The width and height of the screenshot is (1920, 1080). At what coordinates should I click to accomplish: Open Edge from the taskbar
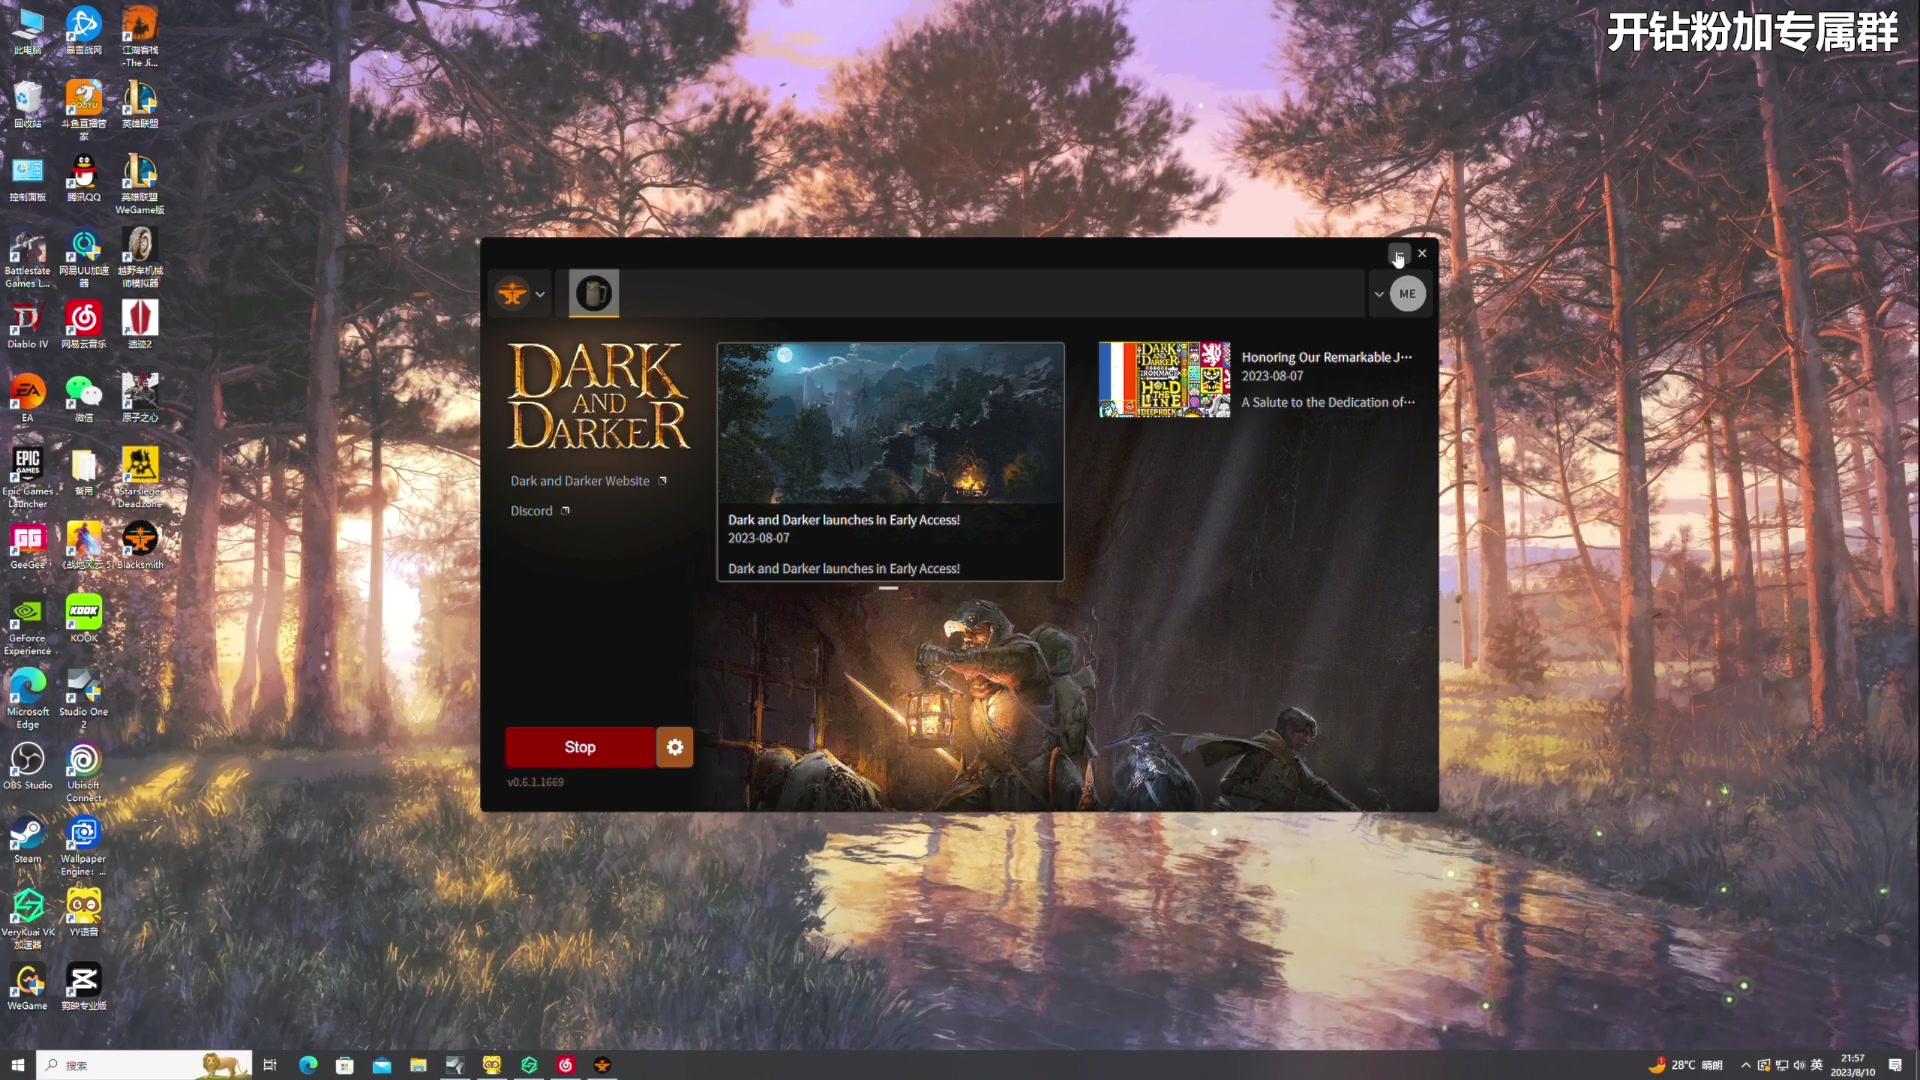(307, 1065)
